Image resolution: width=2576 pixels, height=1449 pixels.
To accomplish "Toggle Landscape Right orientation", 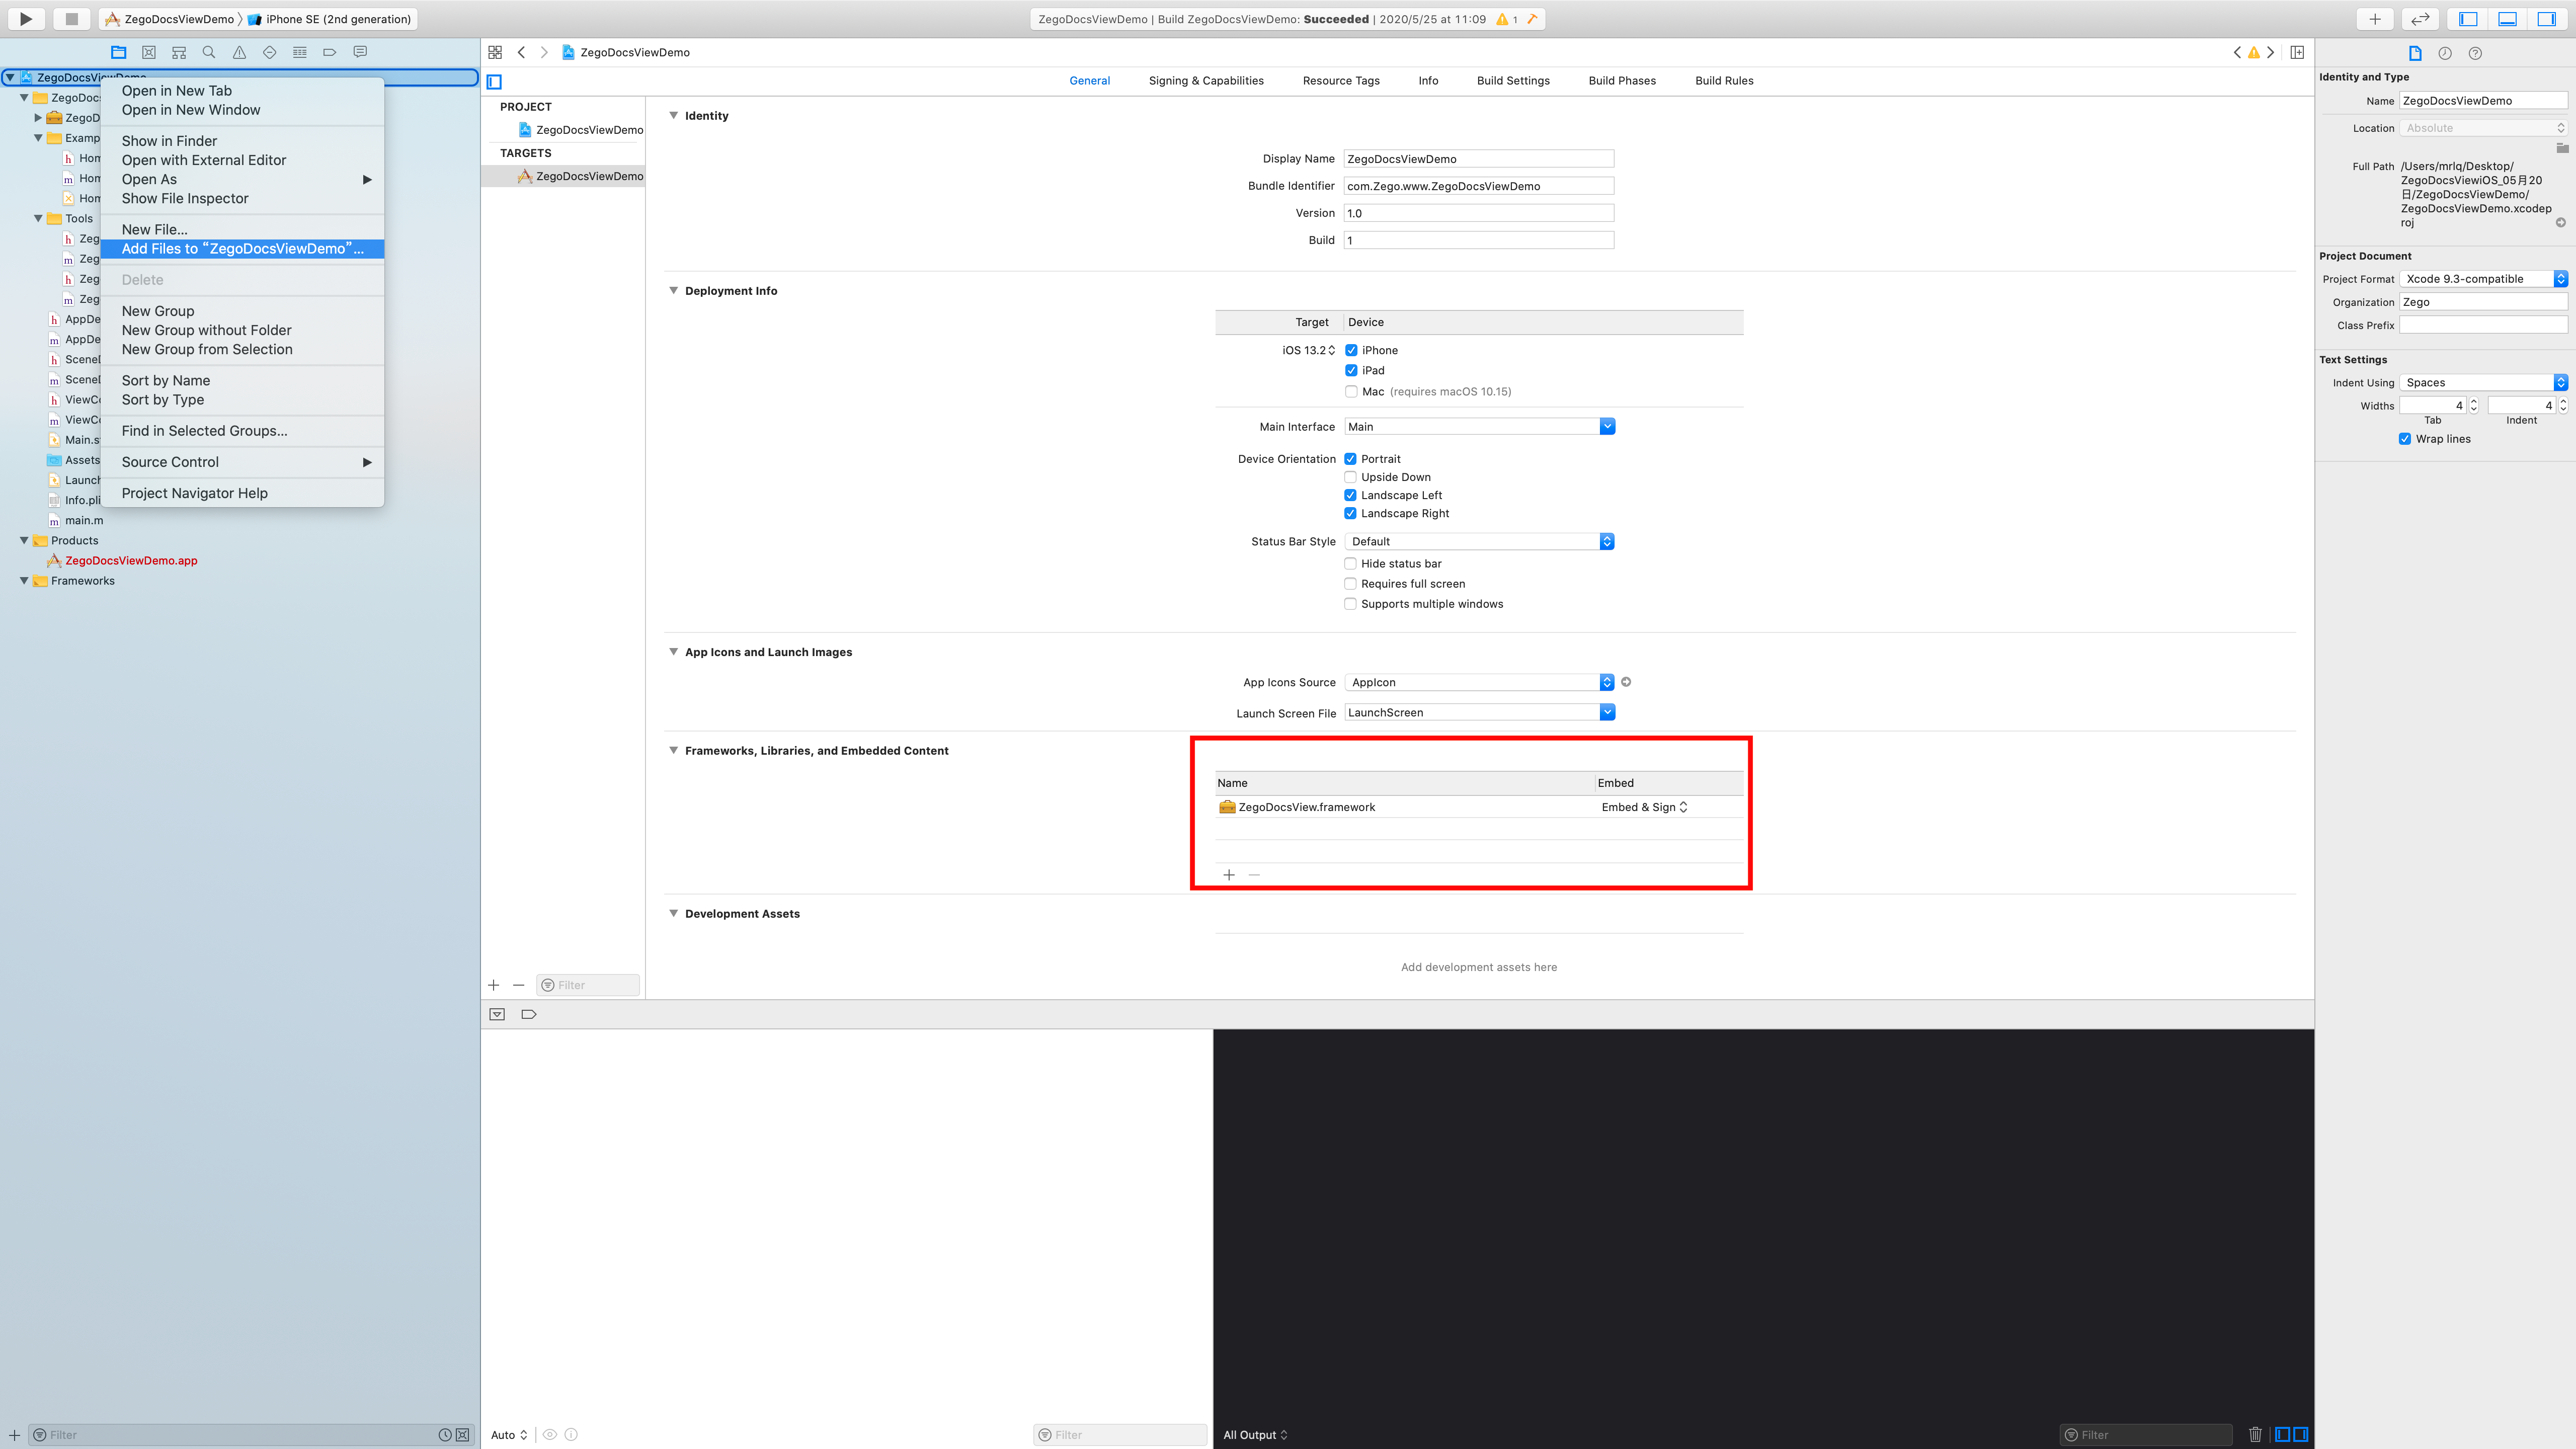I will [1350, 513].
